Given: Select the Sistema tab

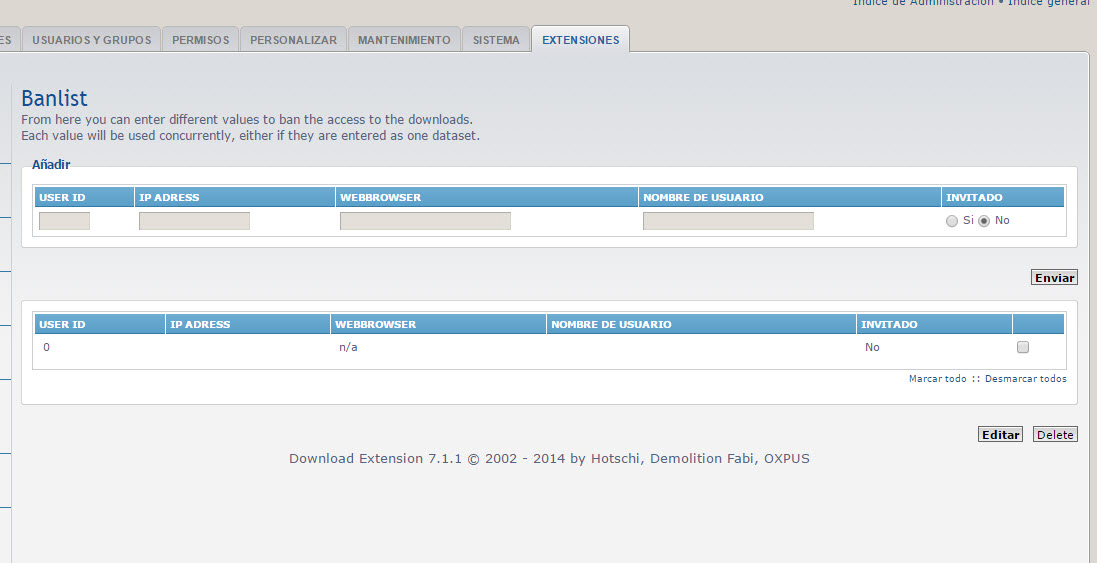Looking at the screenshot, I should click(496, 40).
